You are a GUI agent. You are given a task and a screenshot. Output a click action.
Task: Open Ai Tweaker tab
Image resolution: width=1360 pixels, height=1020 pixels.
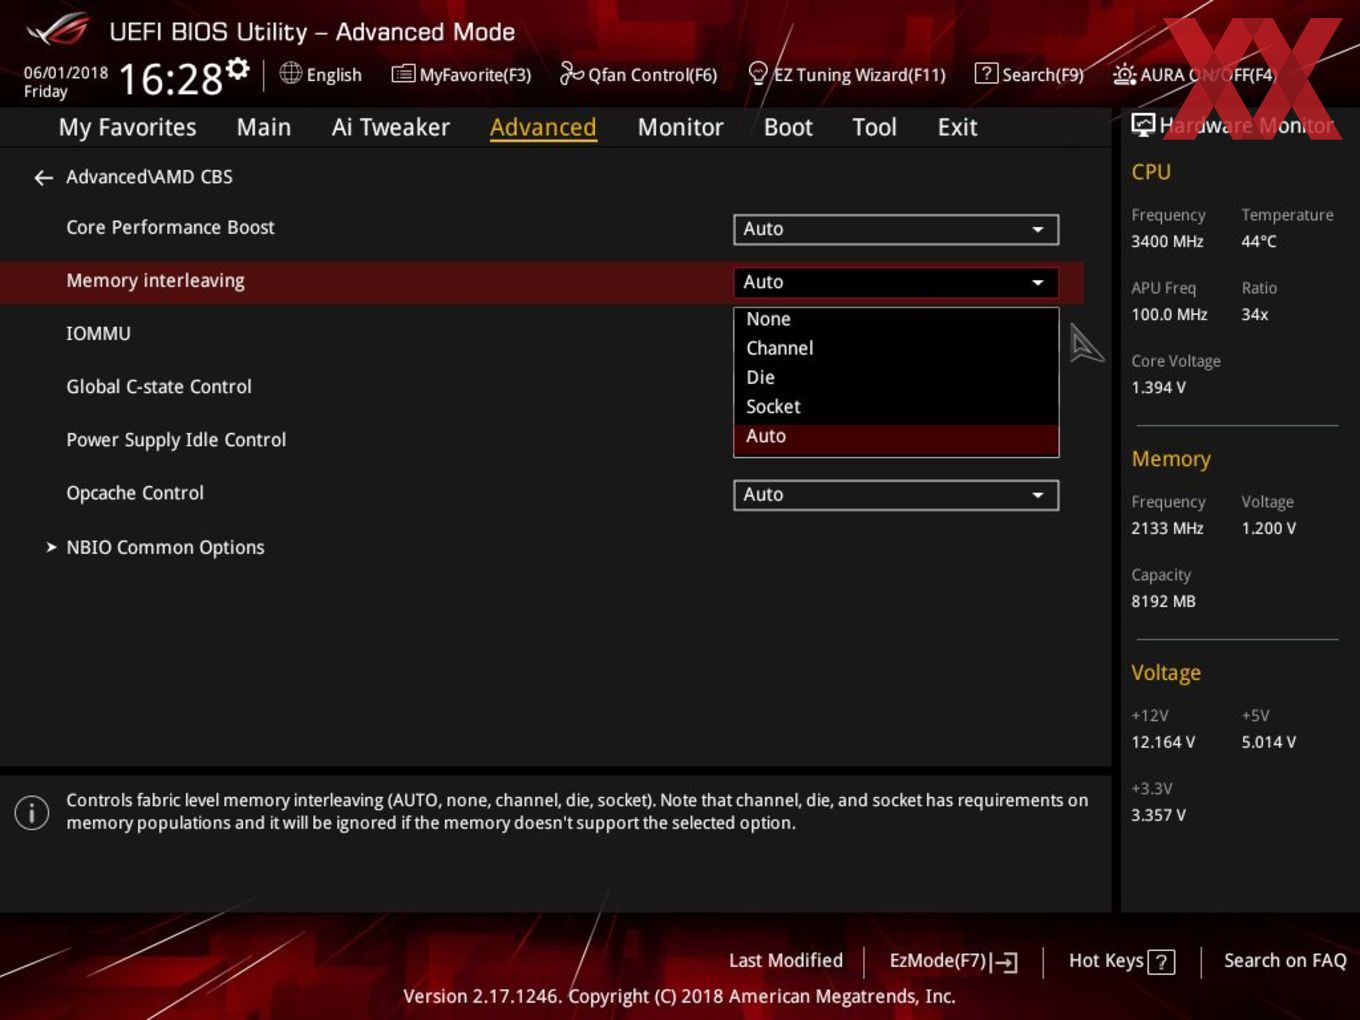[x=391, y=127]
